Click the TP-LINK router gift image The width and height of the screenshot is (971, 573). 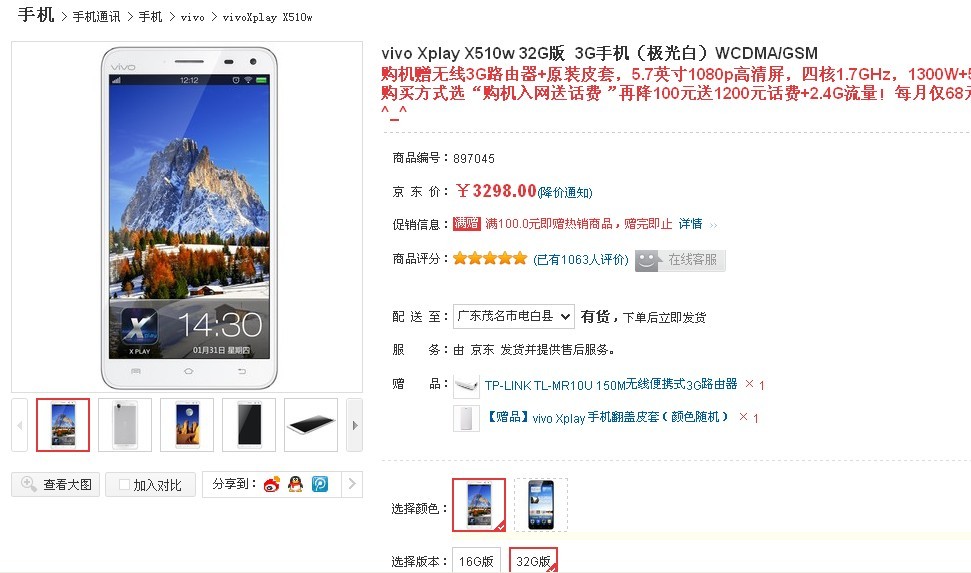click(x=466, y=385)
